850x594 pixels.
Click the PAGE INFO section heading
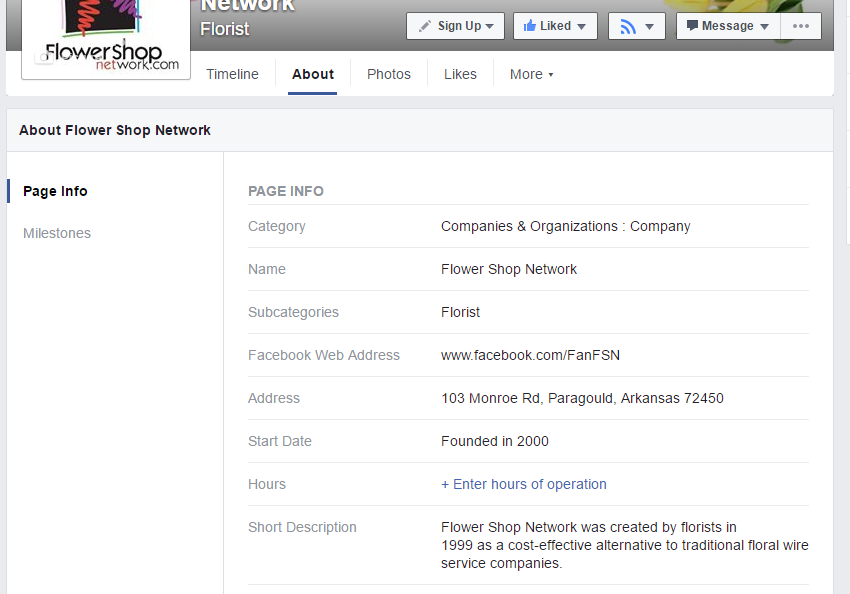pos(286,191)
